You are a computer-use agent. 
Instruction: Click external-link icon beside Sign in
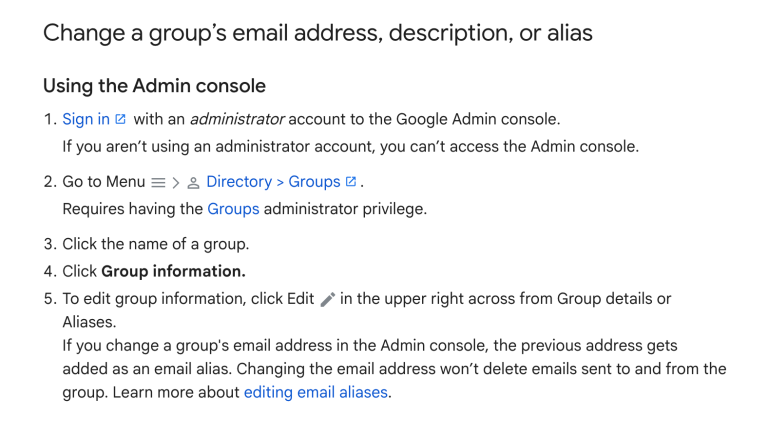(121, 119)
